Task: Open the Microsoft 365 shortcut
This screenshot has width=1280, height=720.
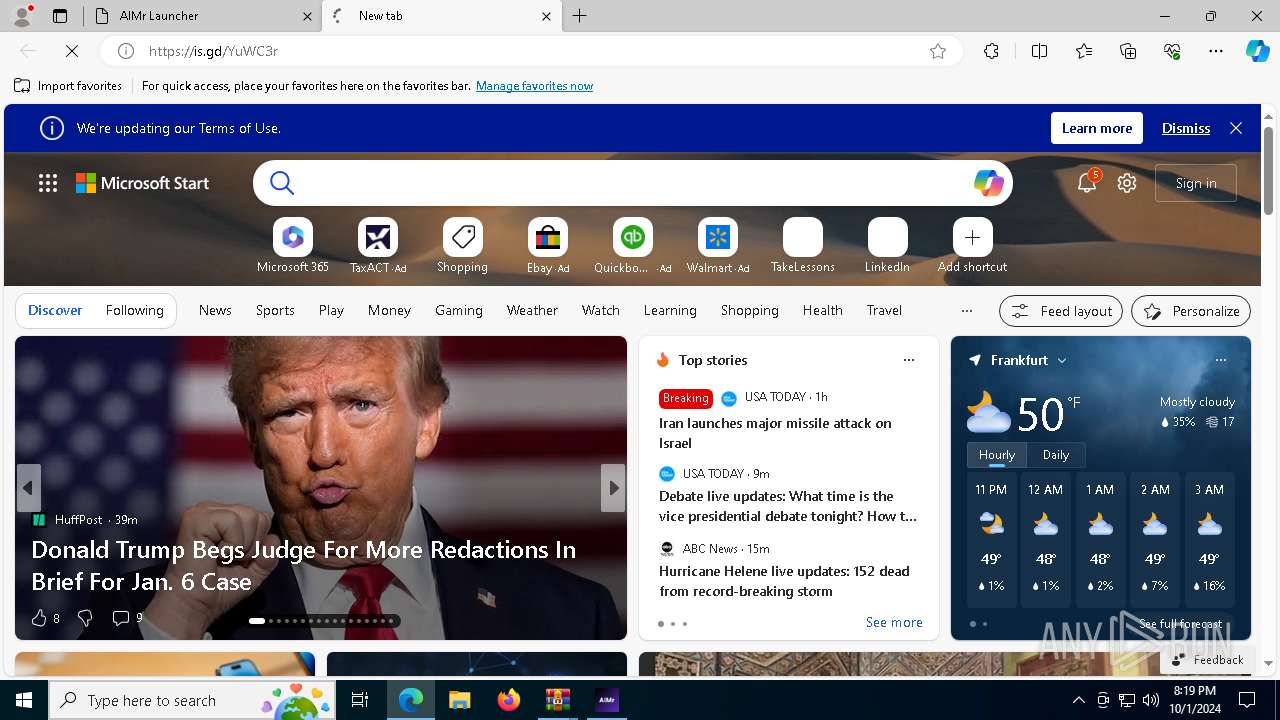Action: 293,238
